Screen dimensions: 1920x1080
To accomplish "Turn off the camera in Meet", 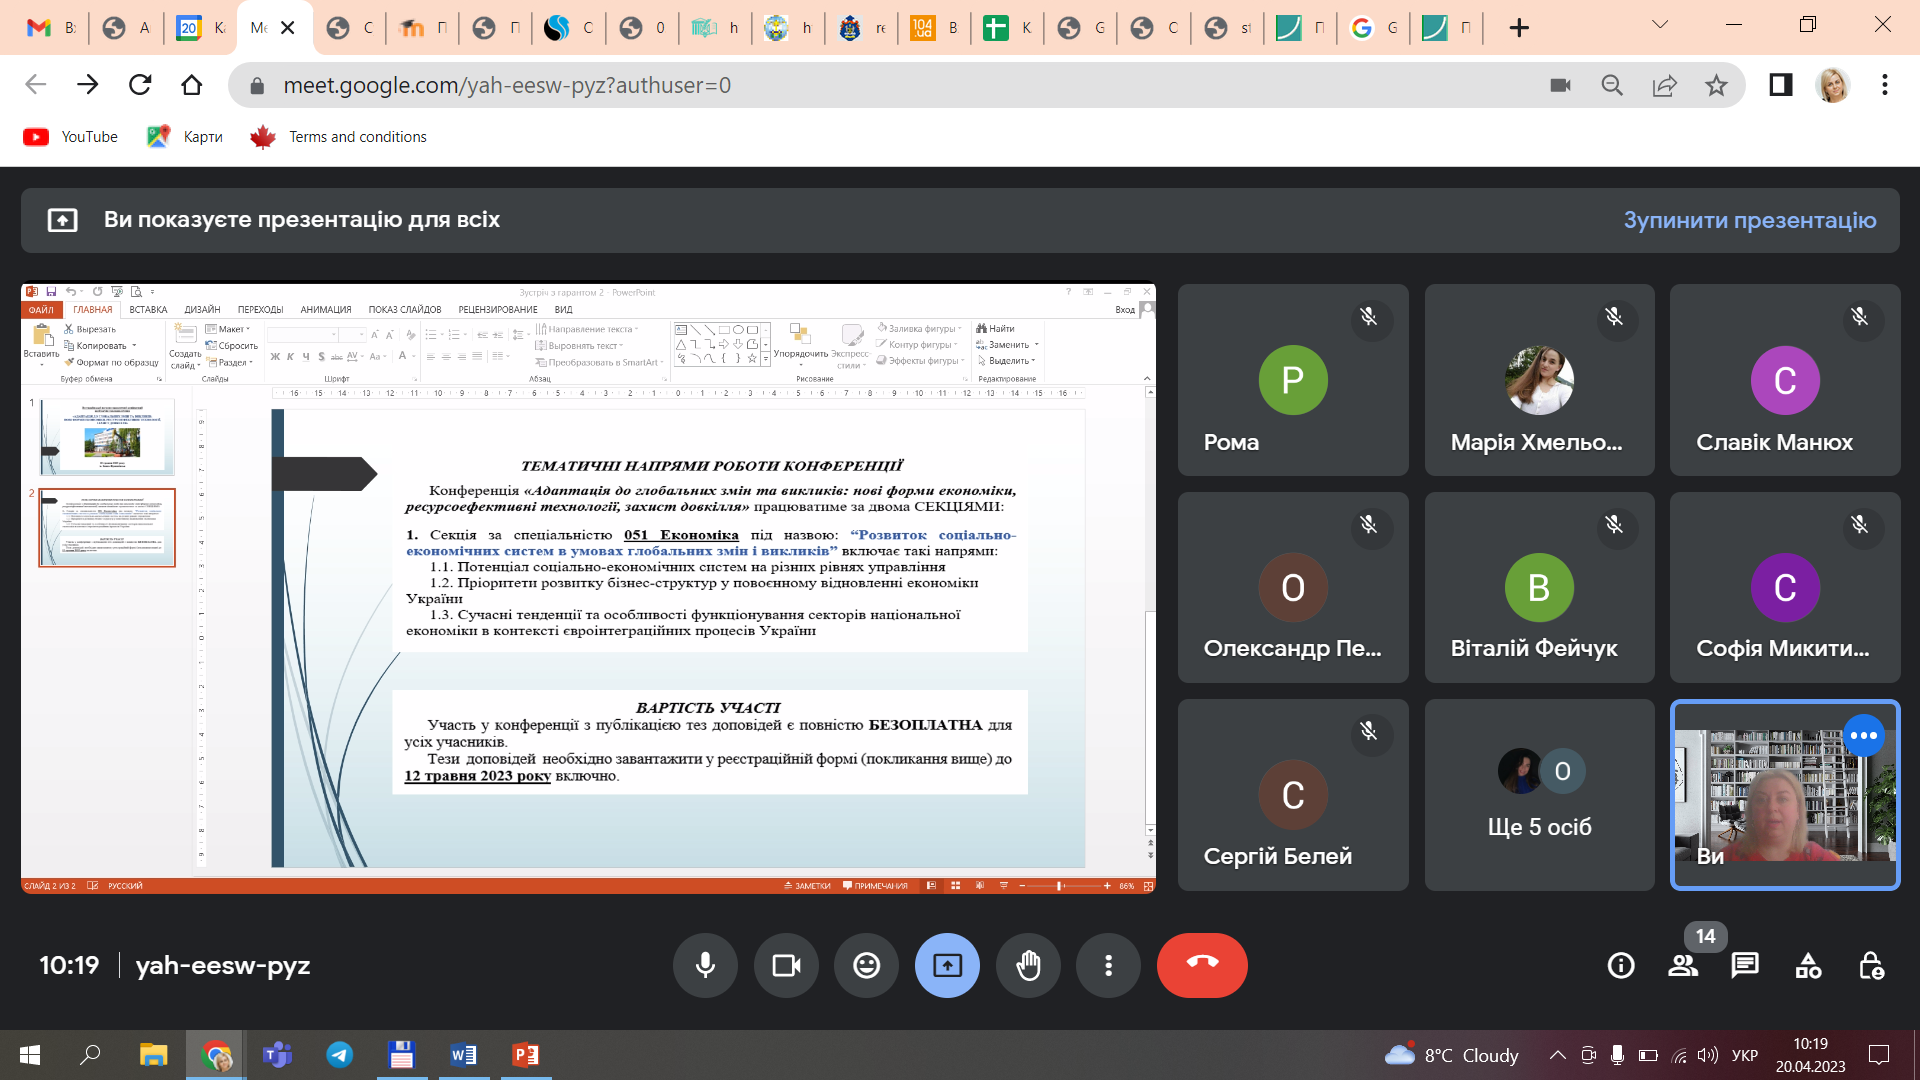I will point(786,965).
